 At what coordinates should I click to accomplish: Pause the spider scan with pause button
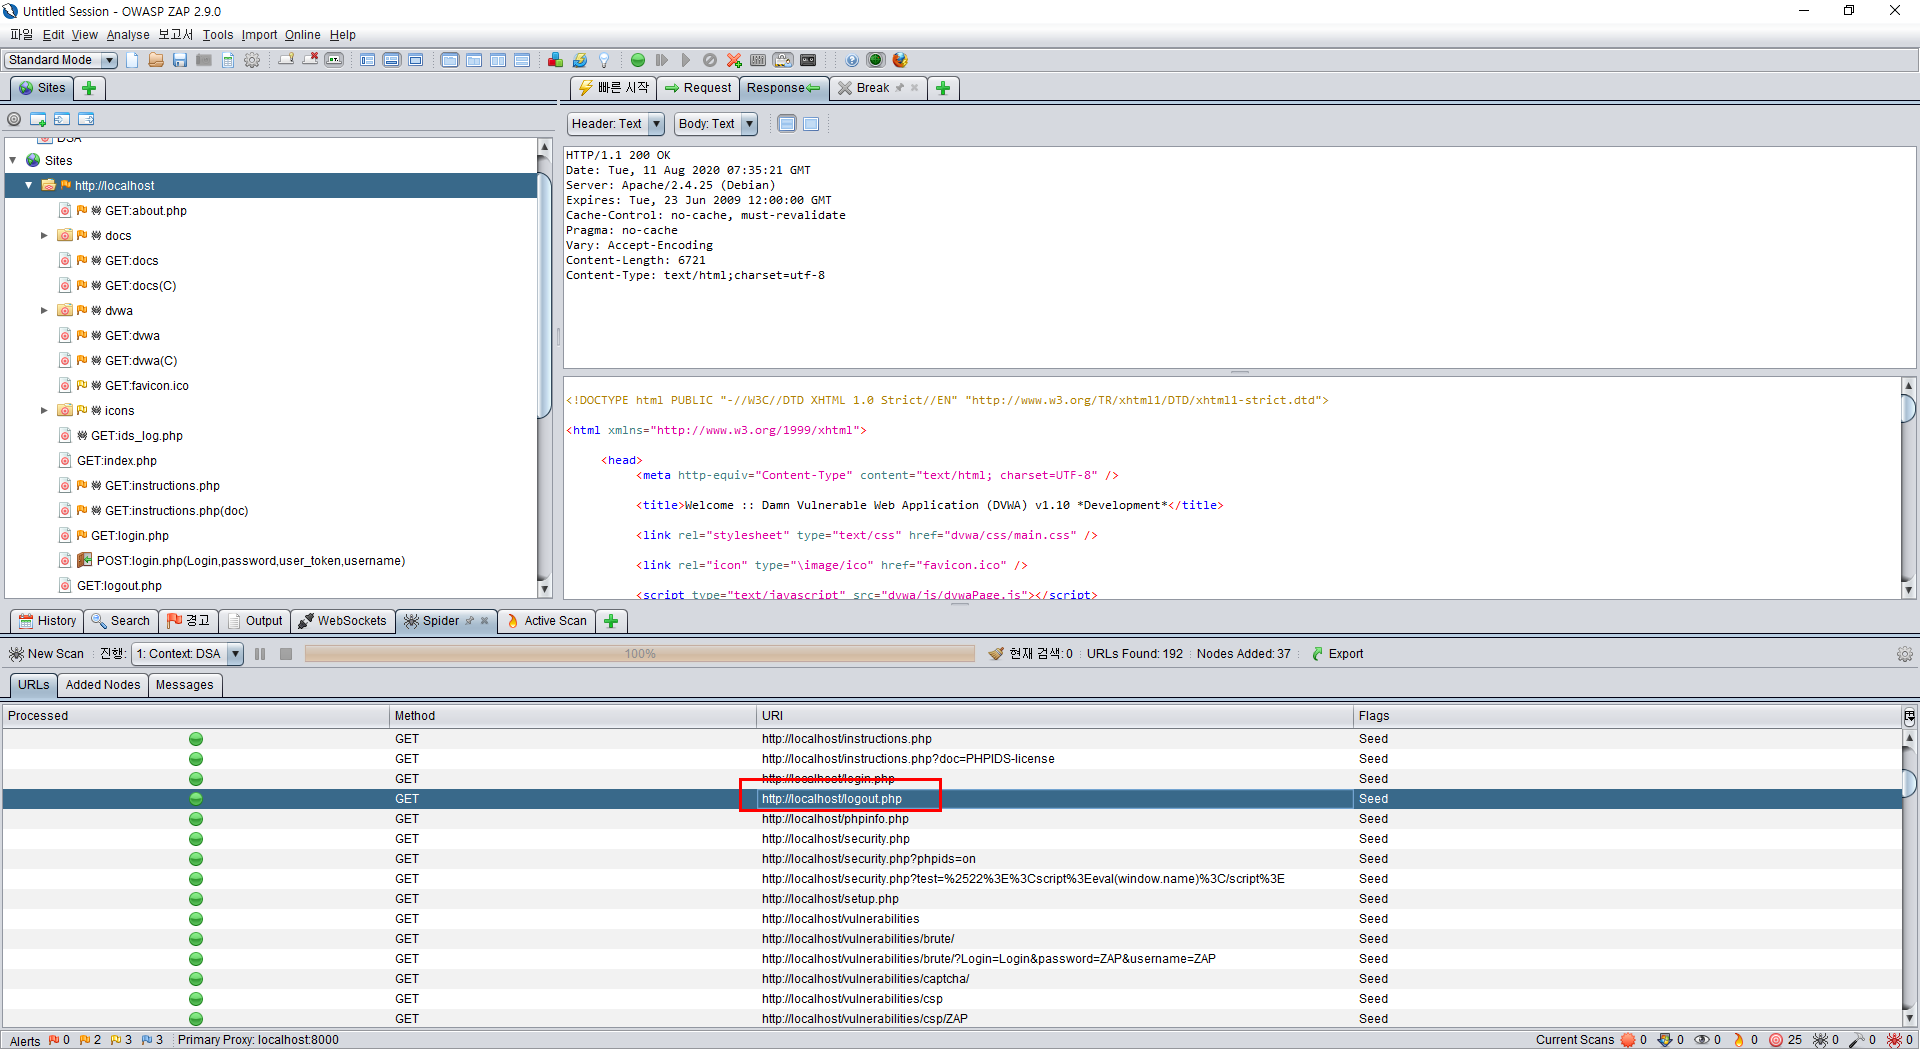click(260, 654)
